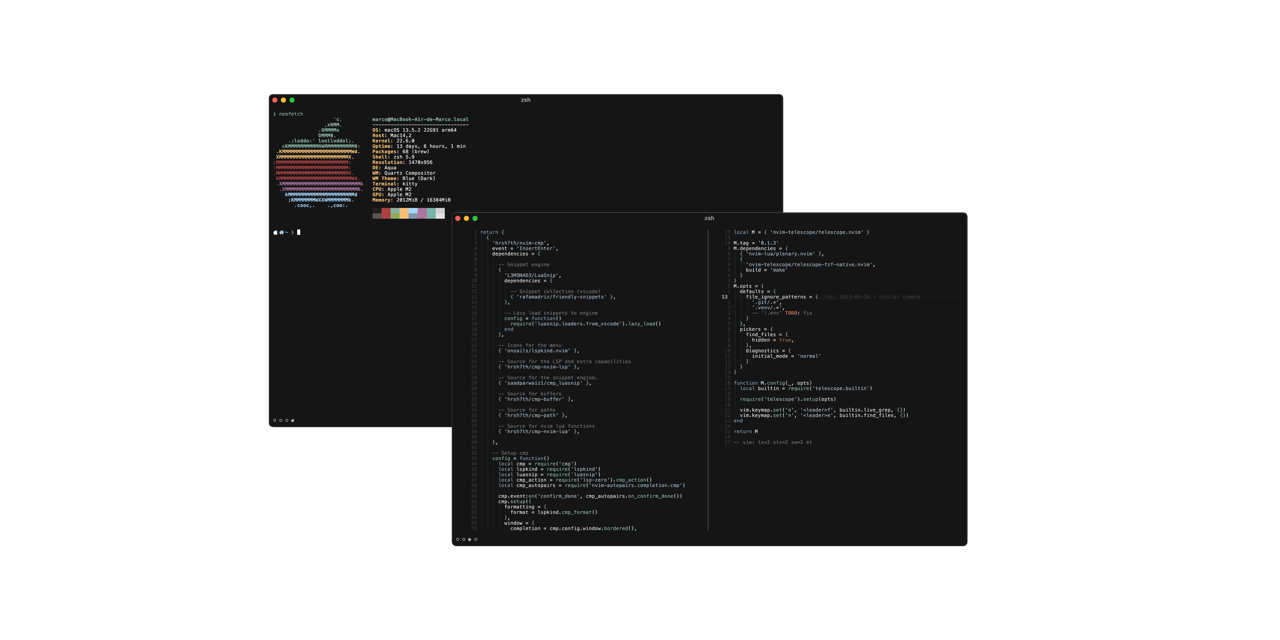Click the 'rafamadriz/friendly-snippets' string
Image resolution: width=1280 pixels, height=640 pixels.
point(563,297)
